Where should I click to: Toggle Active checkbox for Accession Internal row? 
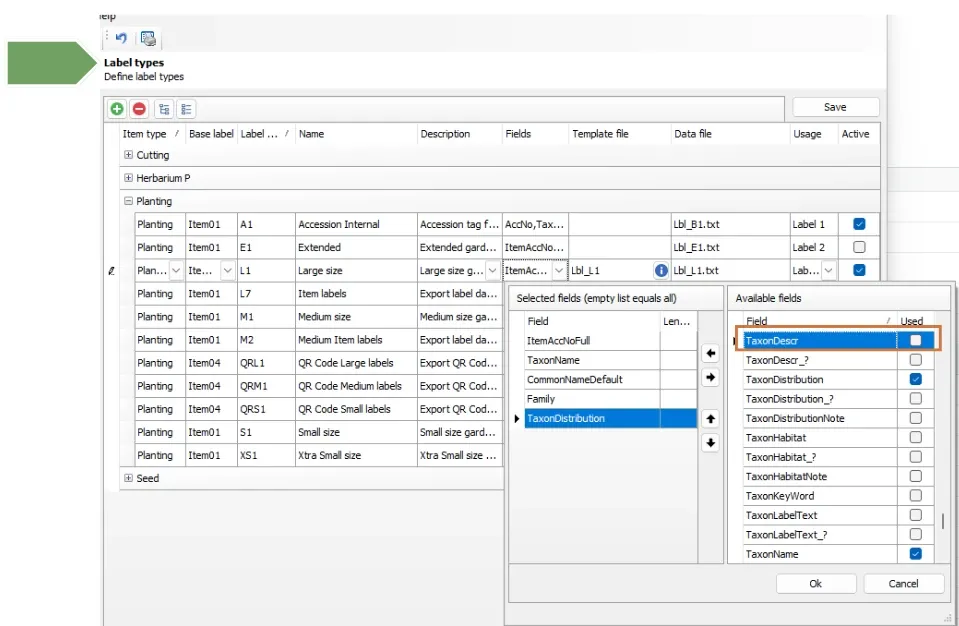click(859, 224)
